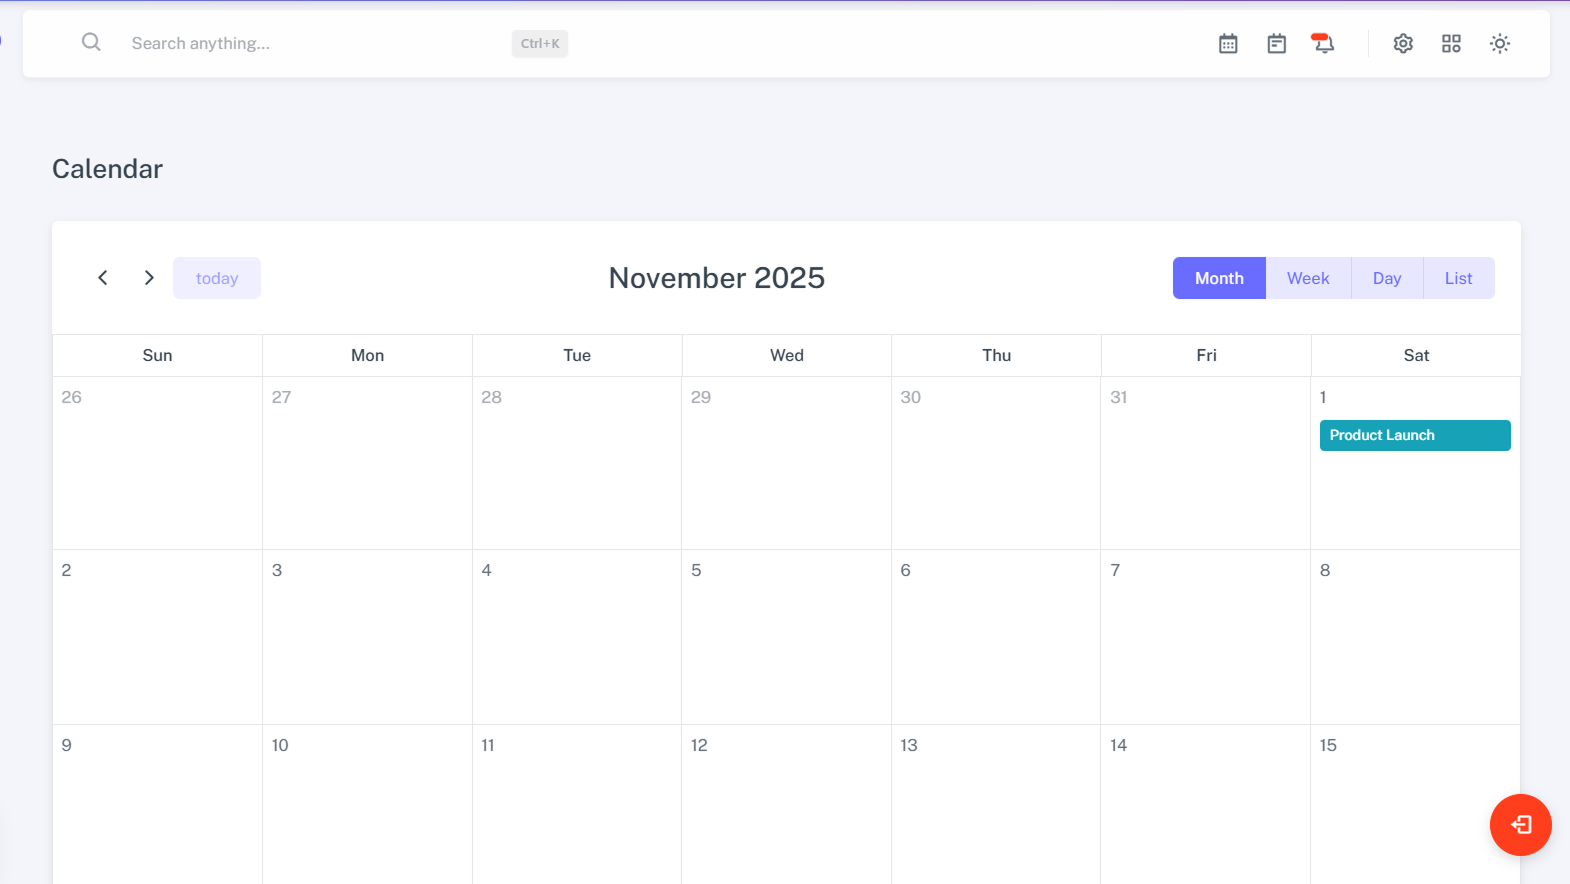Toggle light/dark theme with sun icon

(1499, 44)
